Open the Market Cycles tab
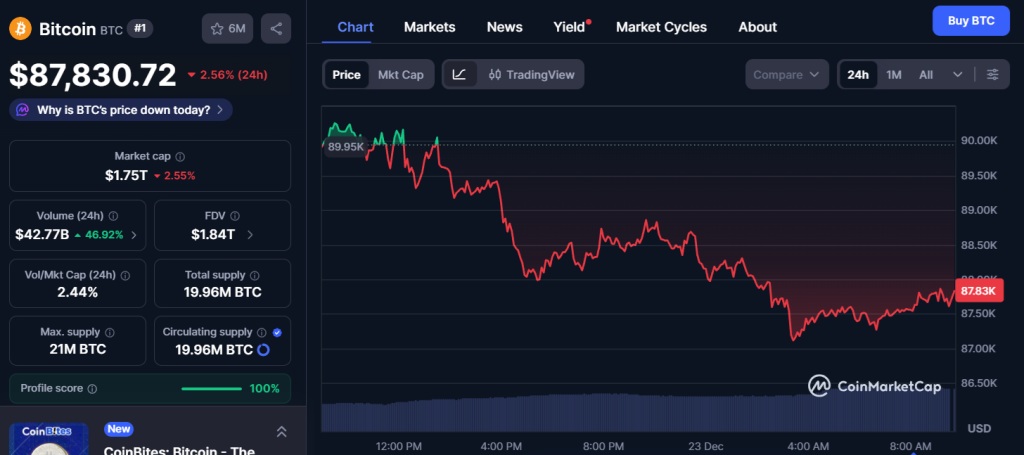 (x=661, y=27)
